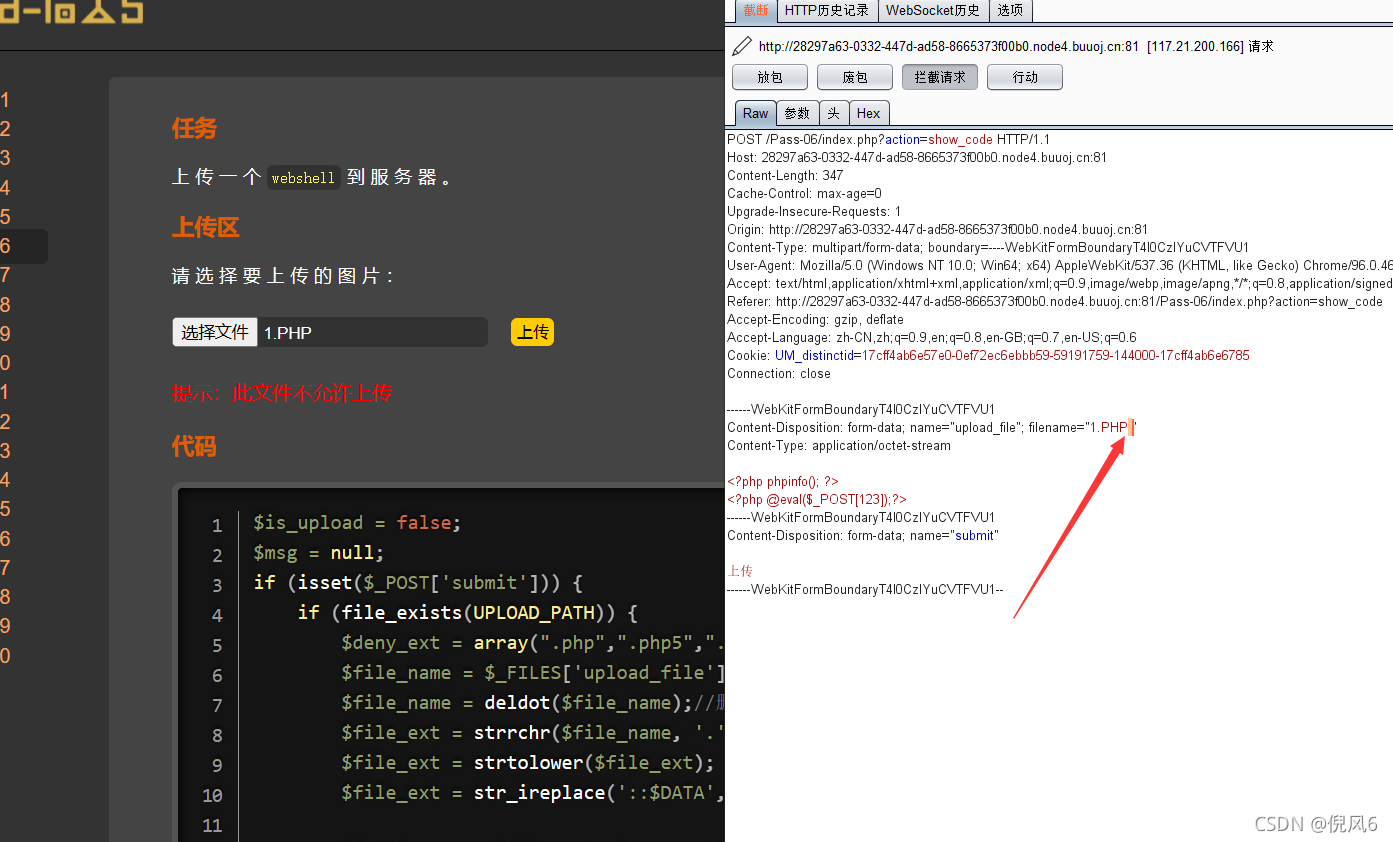Click the webshell code tag in the task text
Screen dimensions: 1393x842
pos(303,178)
